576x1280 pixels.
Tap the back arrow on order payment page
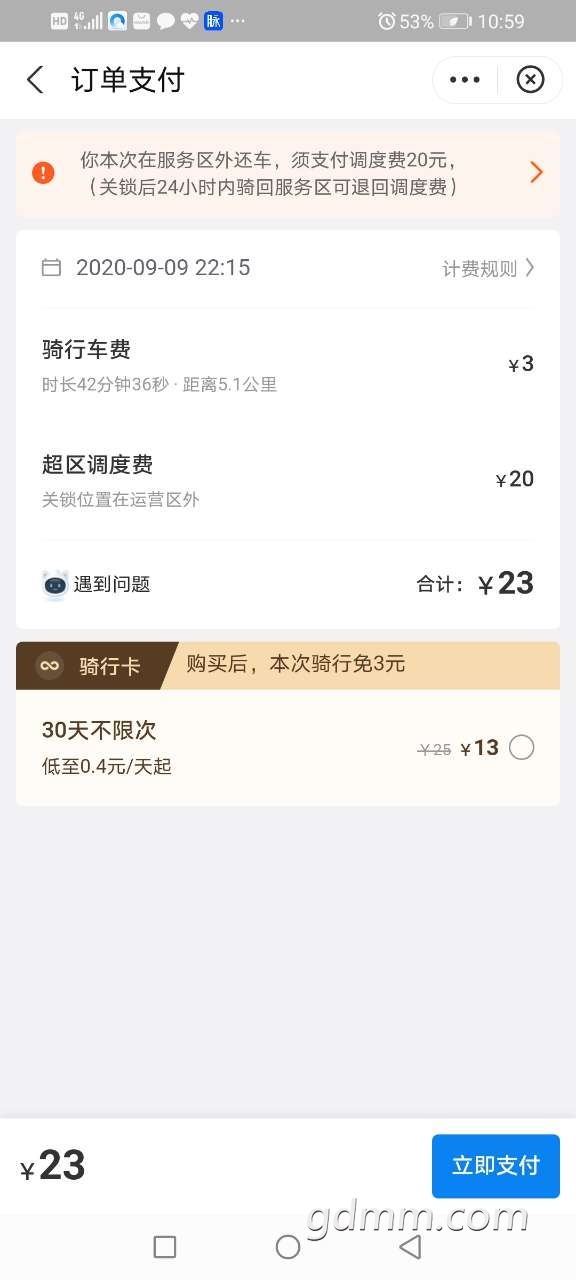click(x=36, y=80)
